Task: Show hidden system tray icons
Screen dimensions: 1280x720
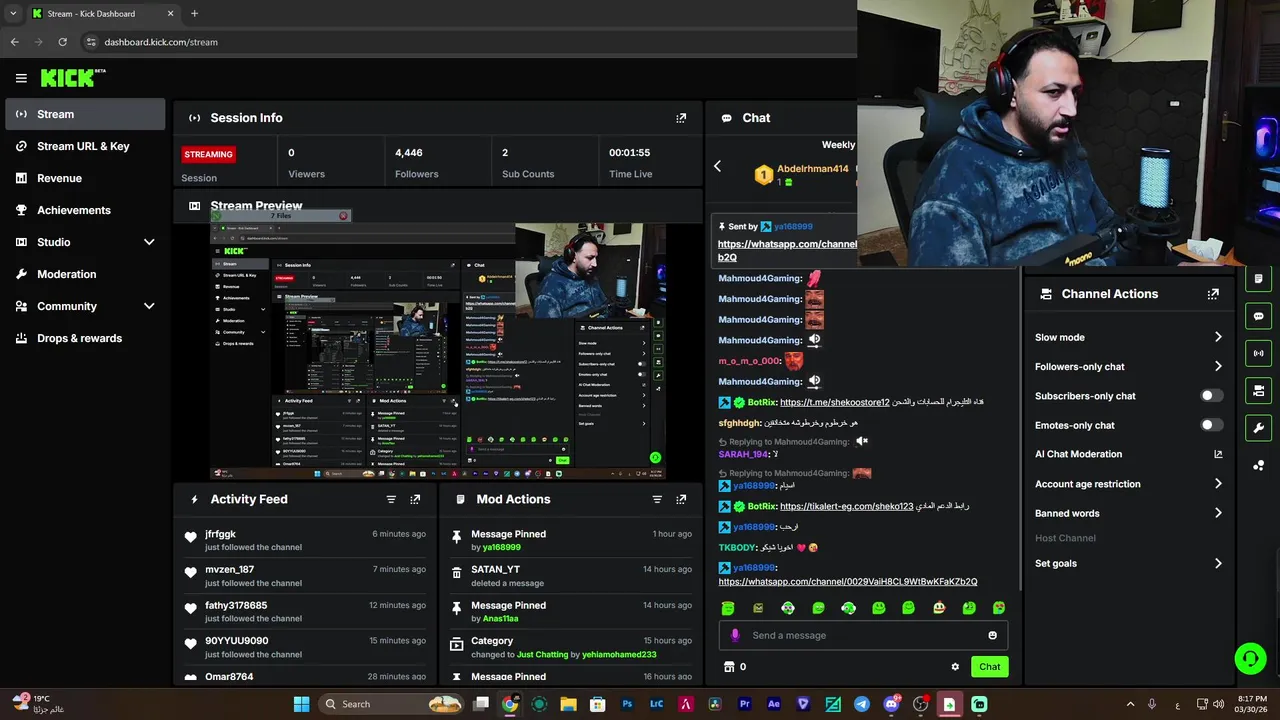Action: point(1130,704)
